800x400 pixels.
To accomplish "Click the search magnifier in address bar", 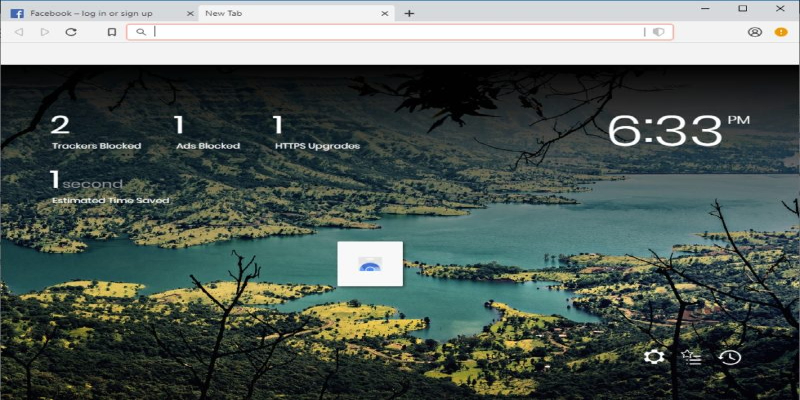I will point(141,32).
